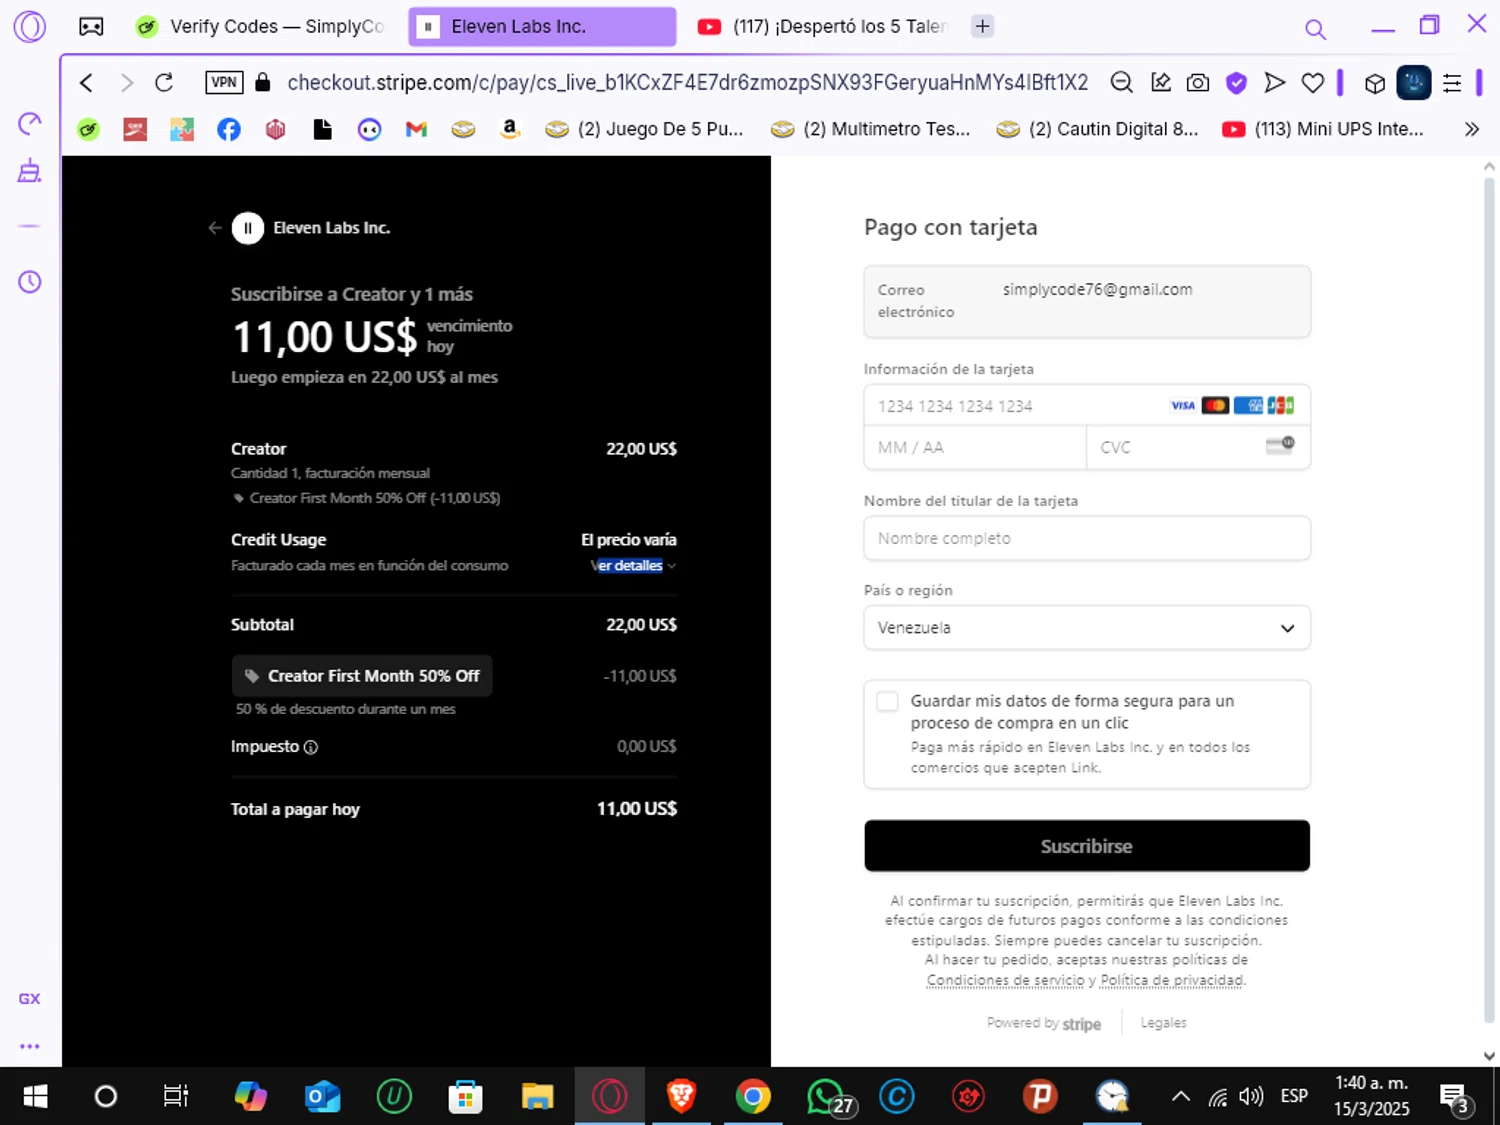Open the notification center icon
The image size is (1500, 1125).
tap(1455, 1097)
